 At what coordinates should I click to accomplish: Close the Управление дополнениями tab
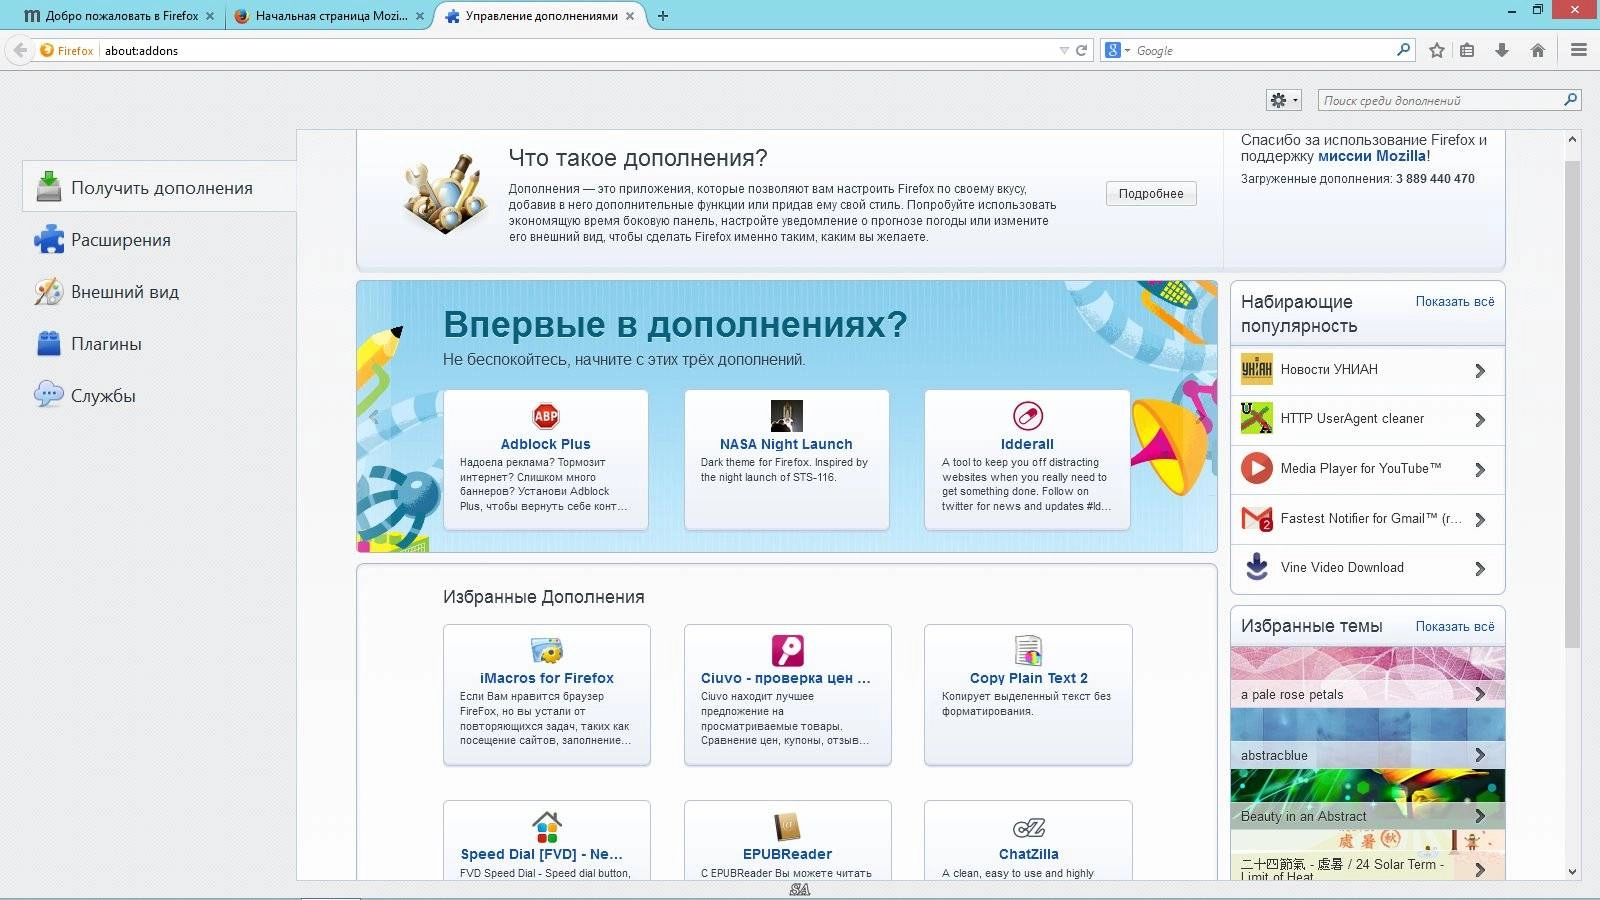[x=629, y=16]
